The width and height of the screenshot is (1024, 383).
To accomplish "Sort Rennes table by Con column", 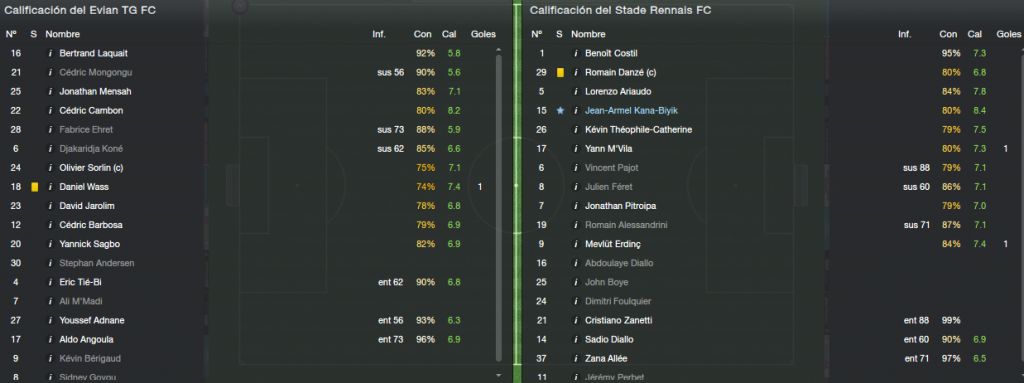I will (x=948, y=34).
